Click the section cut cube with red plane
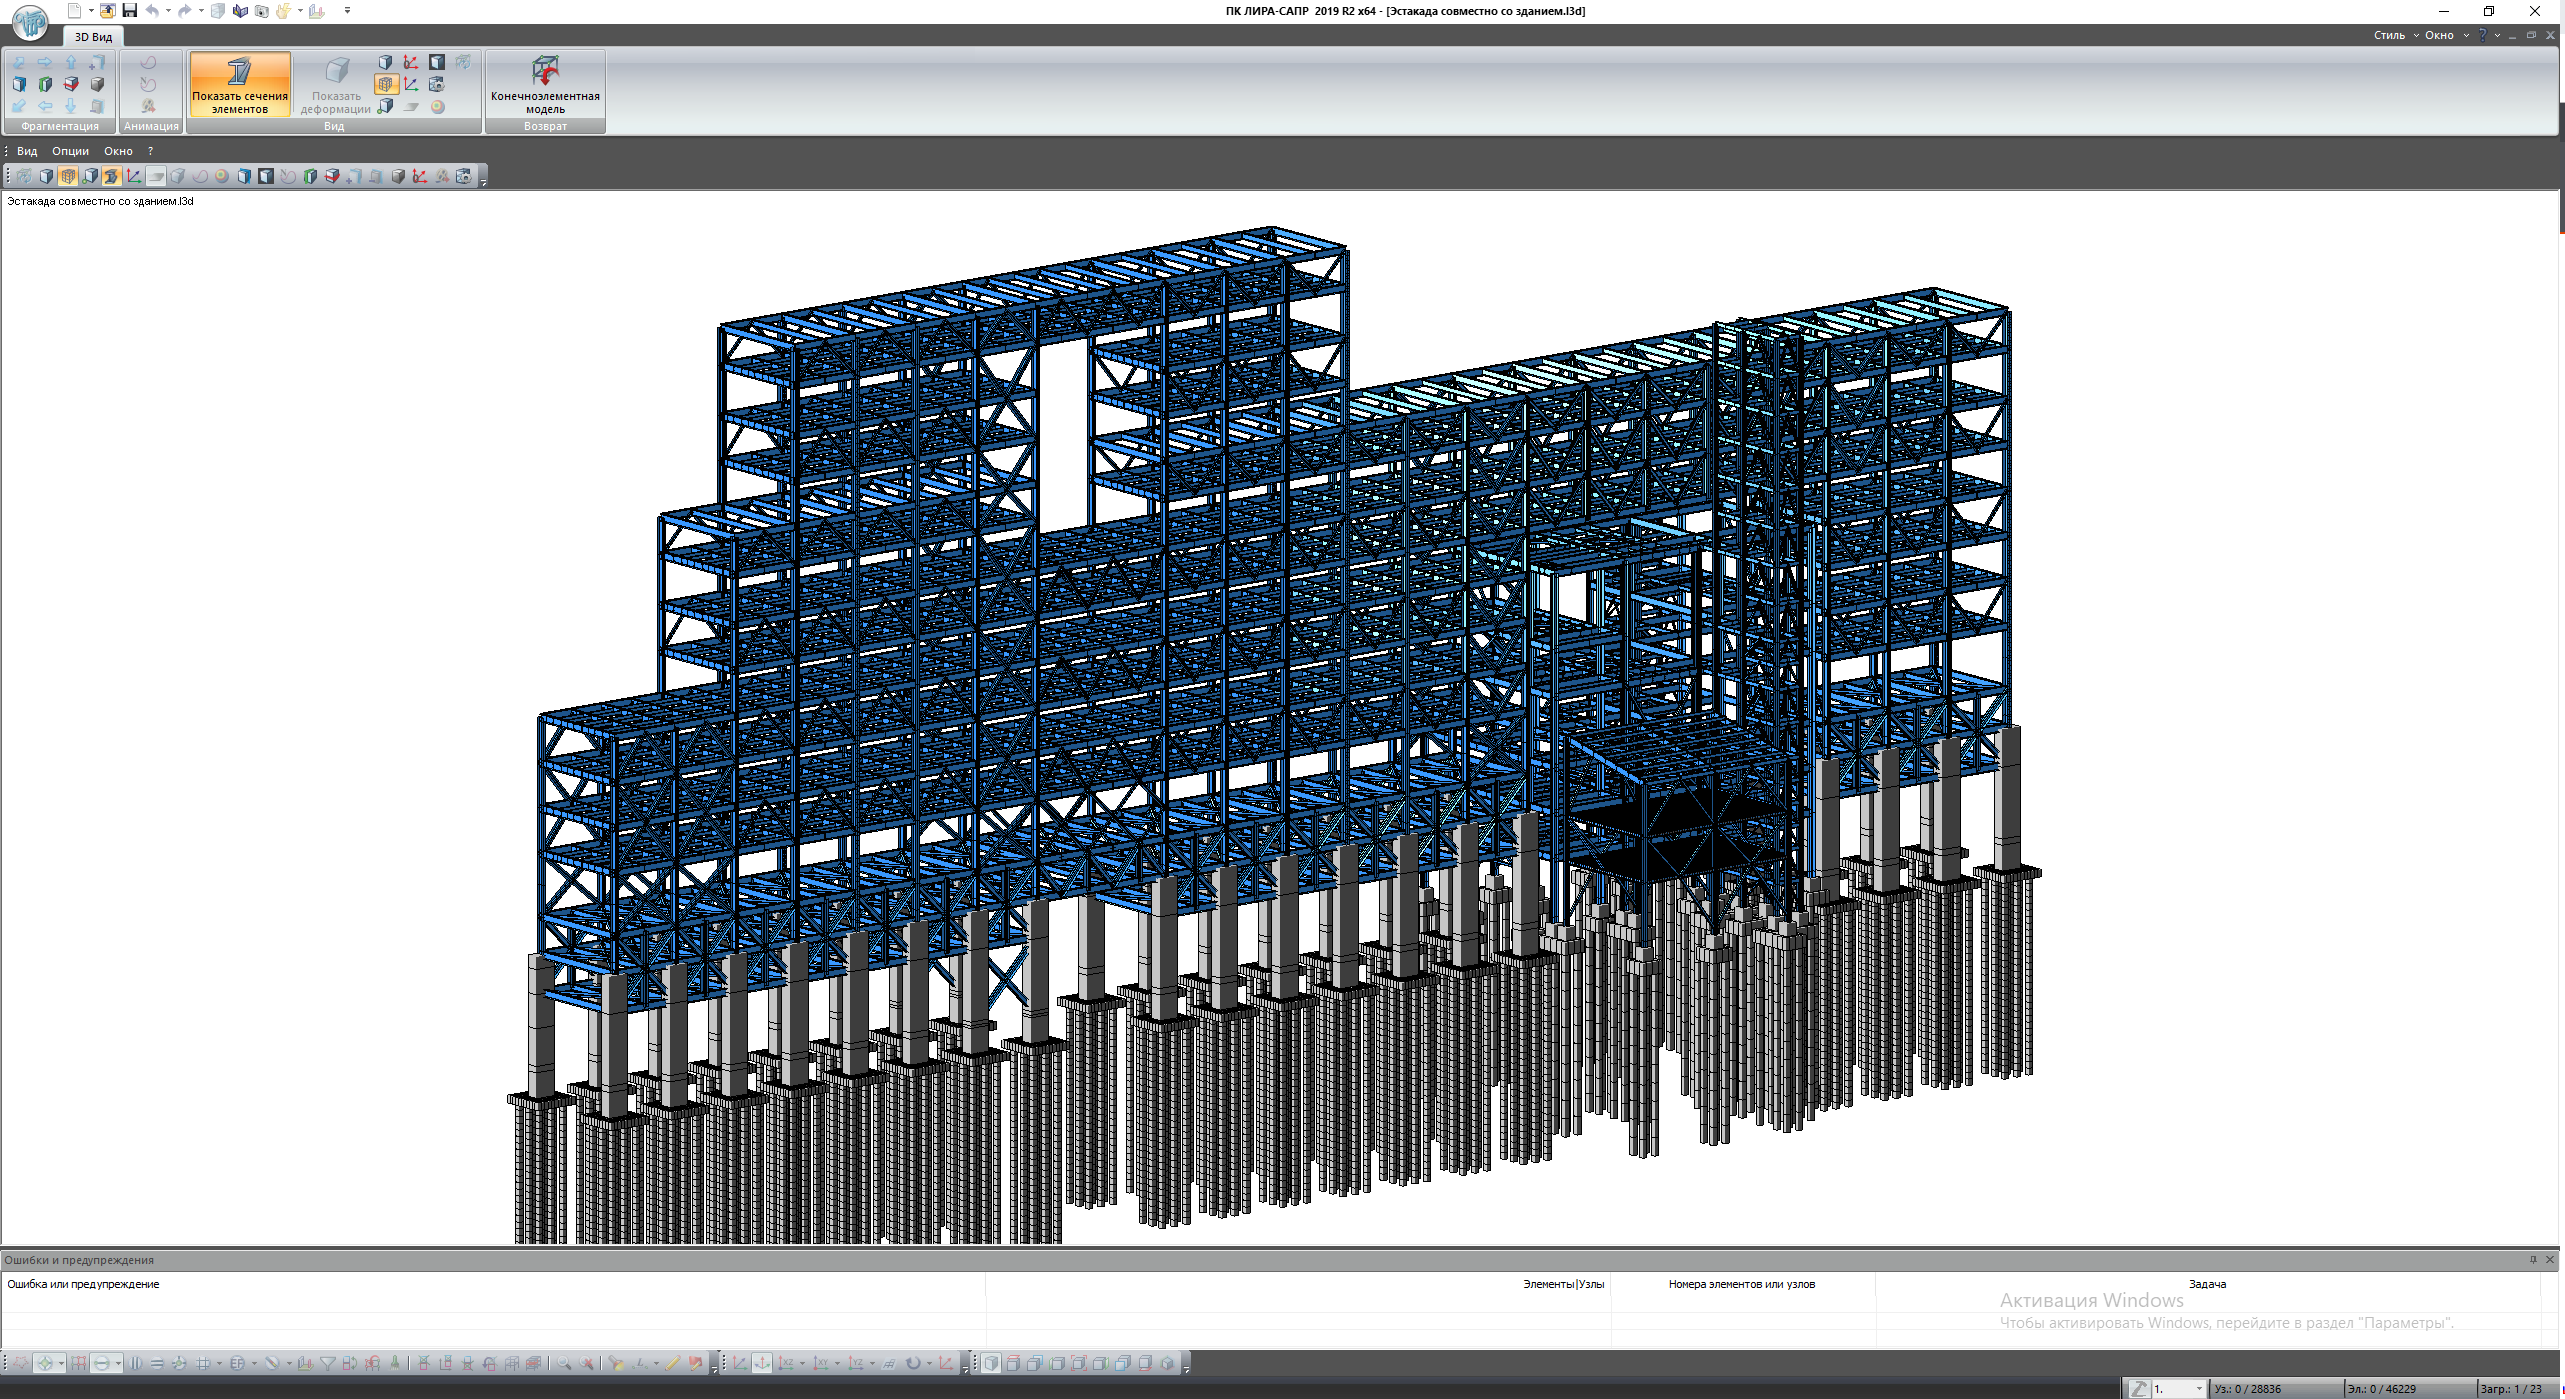Viewport: 2565px width, 1399px height. tap(71, 84)
